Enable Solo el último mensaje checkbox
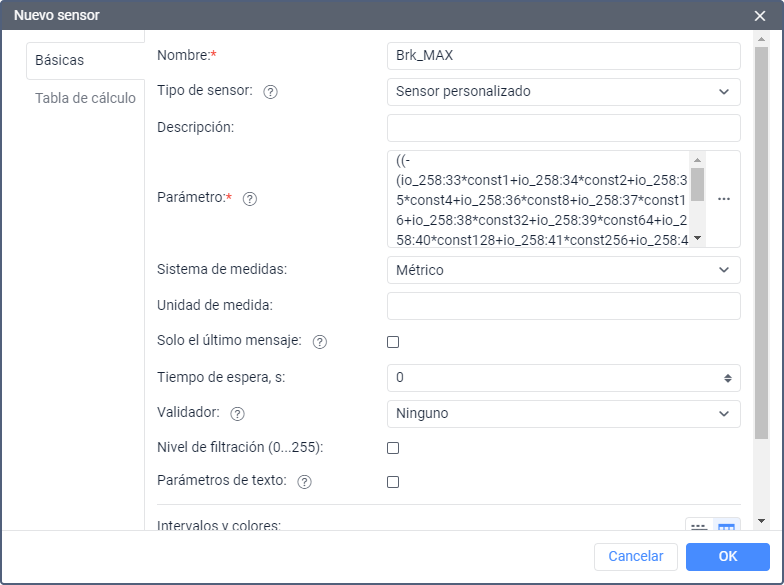 pyautogui.click(x=393, y=342)
